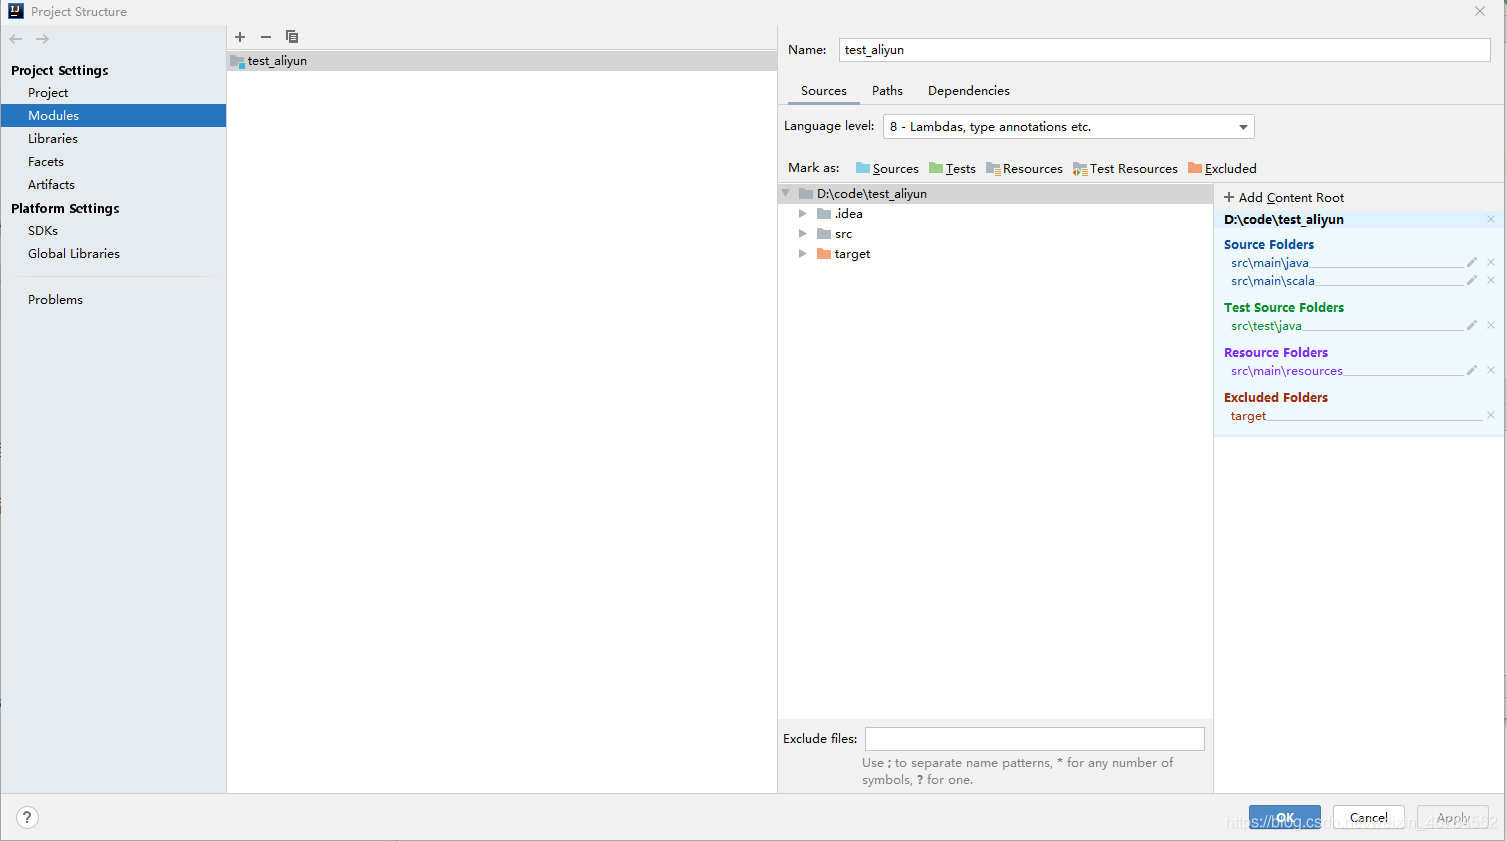Mark folder as Test Resources
Viewport: 1507px width, 841px height.
coord(1125,168)
